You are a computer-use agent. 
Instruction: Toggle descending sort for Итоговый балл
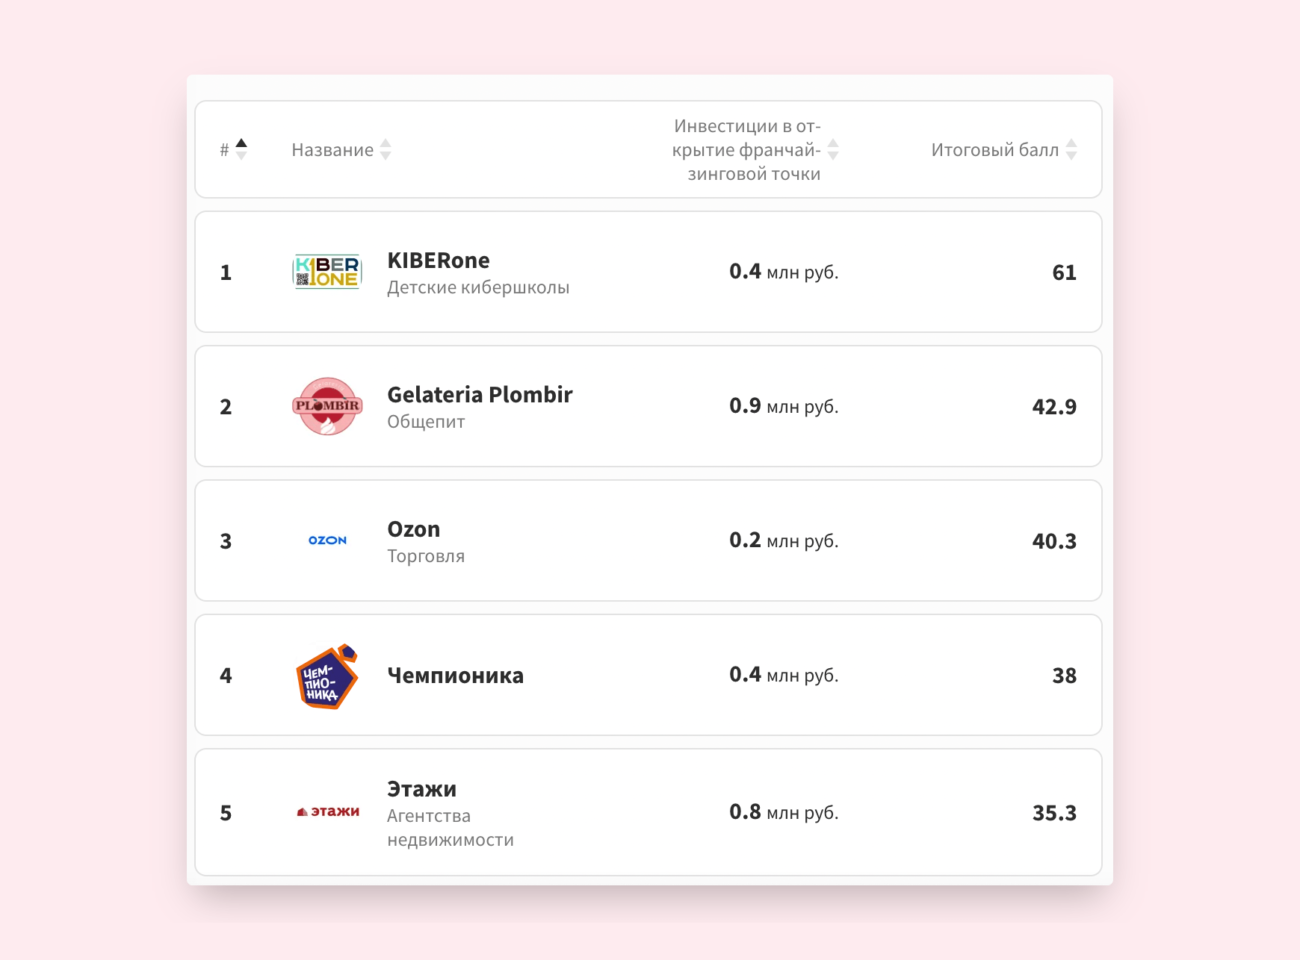[x=1071, y=153]
